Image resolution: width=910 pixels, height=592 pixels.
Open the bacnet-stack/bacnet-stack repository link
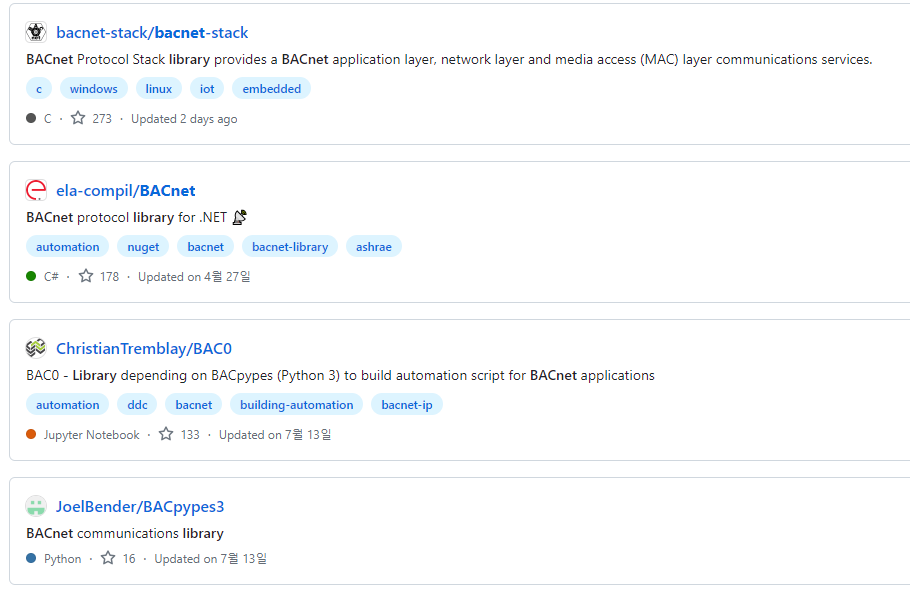tap(152, 33)
